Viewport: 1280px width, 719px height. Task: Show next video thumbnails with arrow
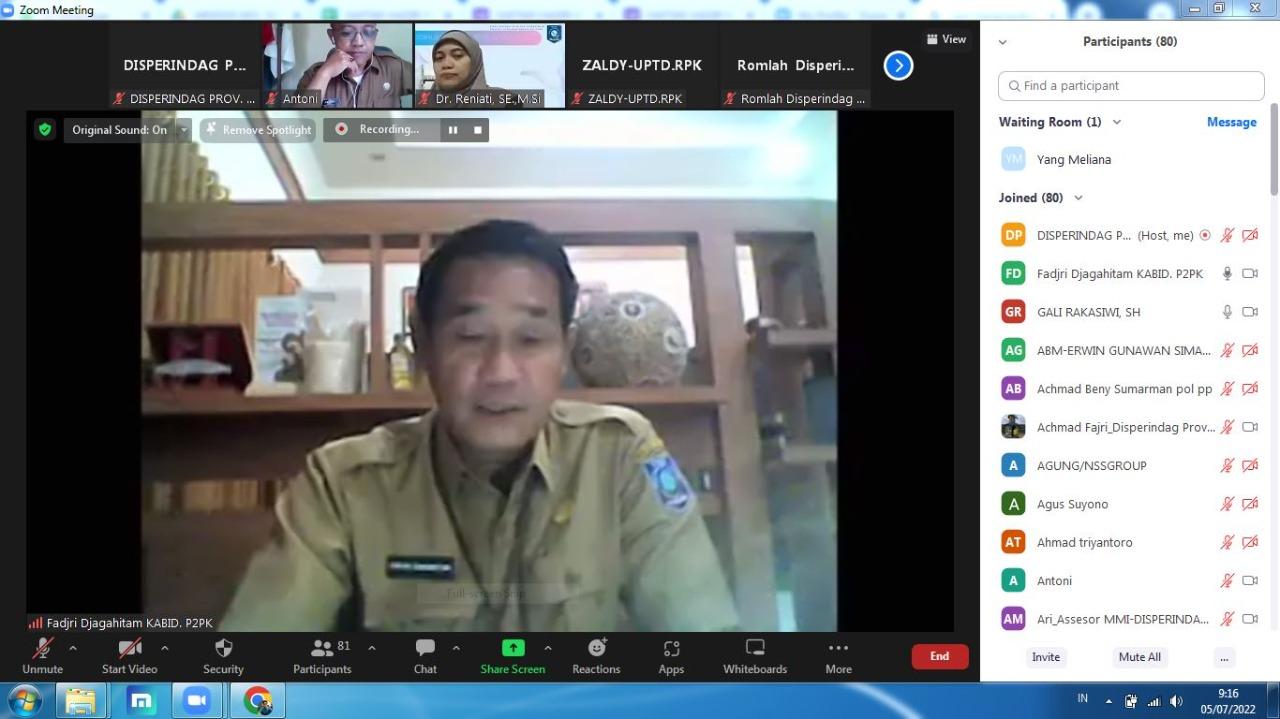(898, 66)
